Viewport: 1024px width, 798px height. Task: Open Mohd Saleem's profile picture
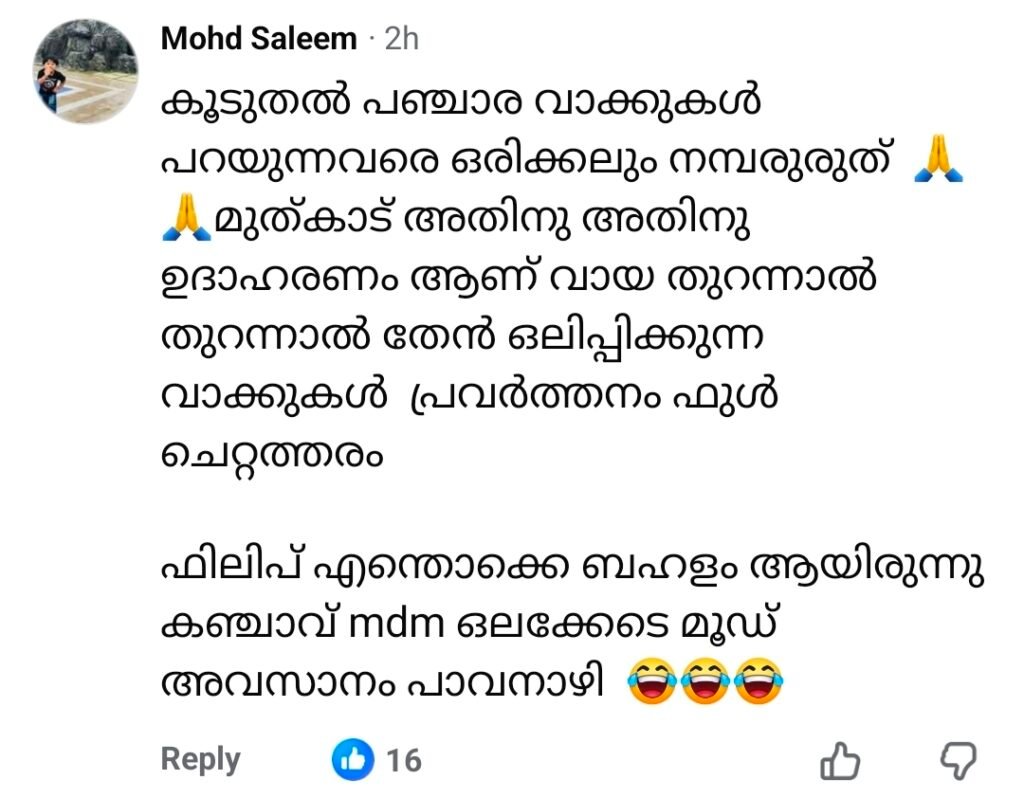85,72
